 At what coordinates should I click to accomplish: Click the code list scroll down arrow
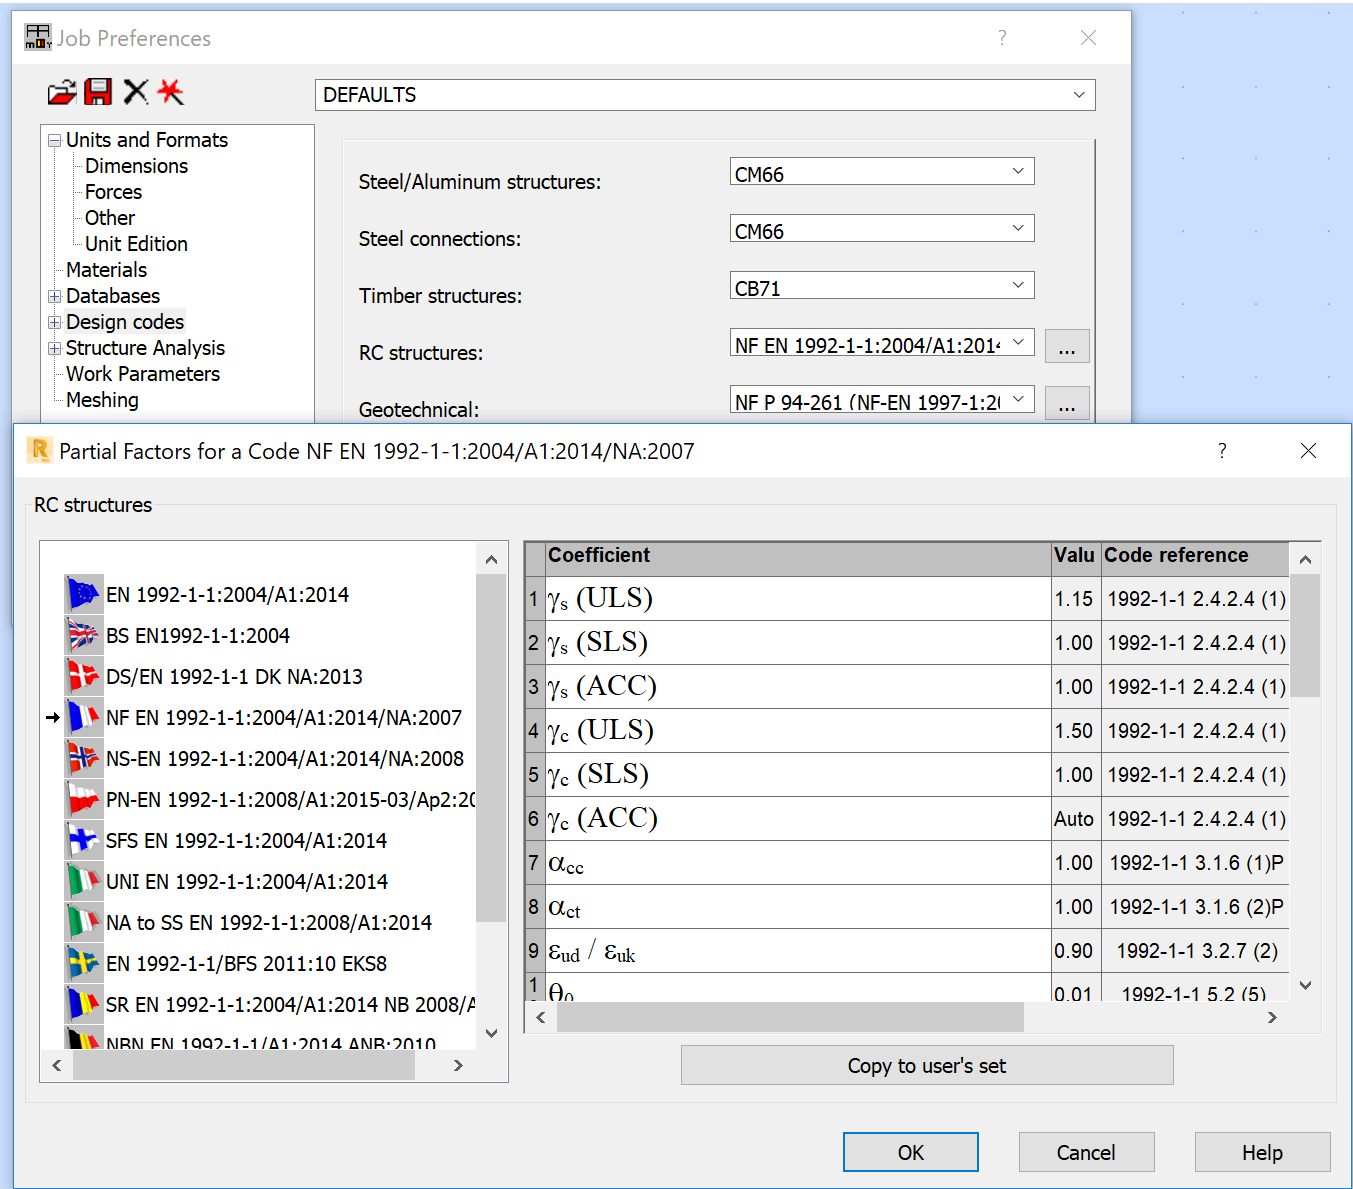(491, 1033)
